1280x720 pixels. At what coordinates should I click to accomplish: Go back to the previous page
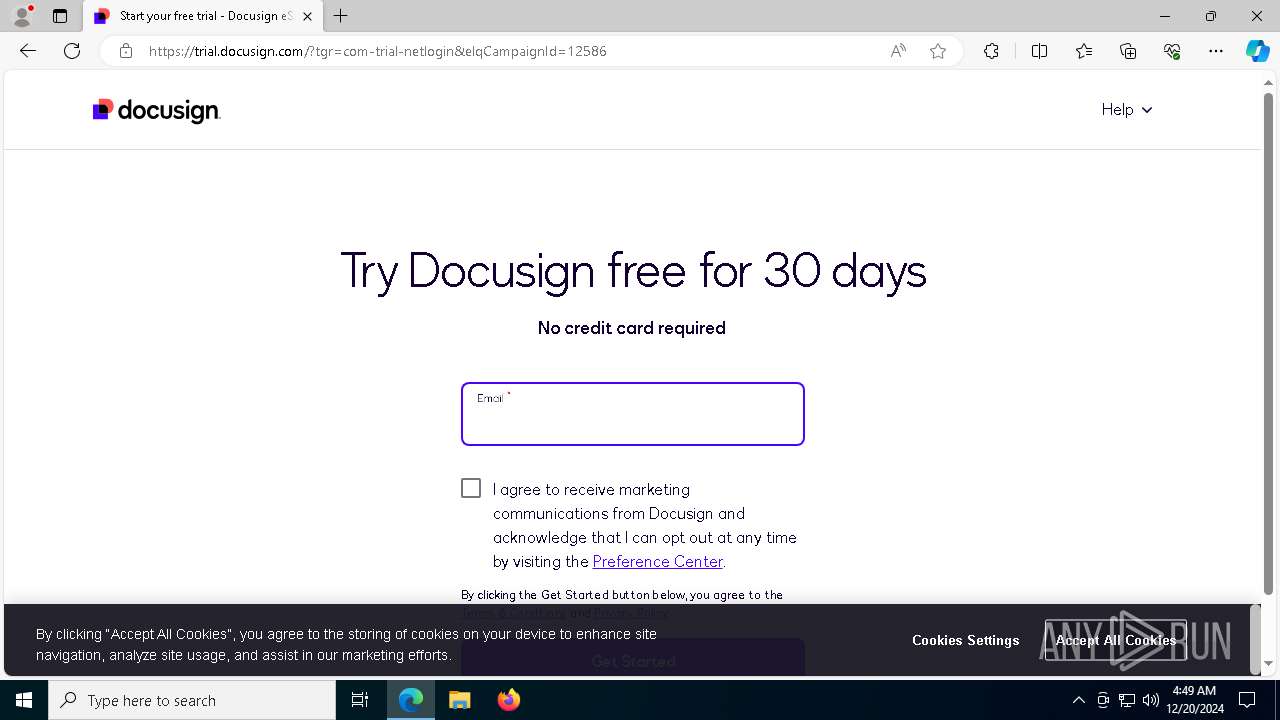click(28, 51)
